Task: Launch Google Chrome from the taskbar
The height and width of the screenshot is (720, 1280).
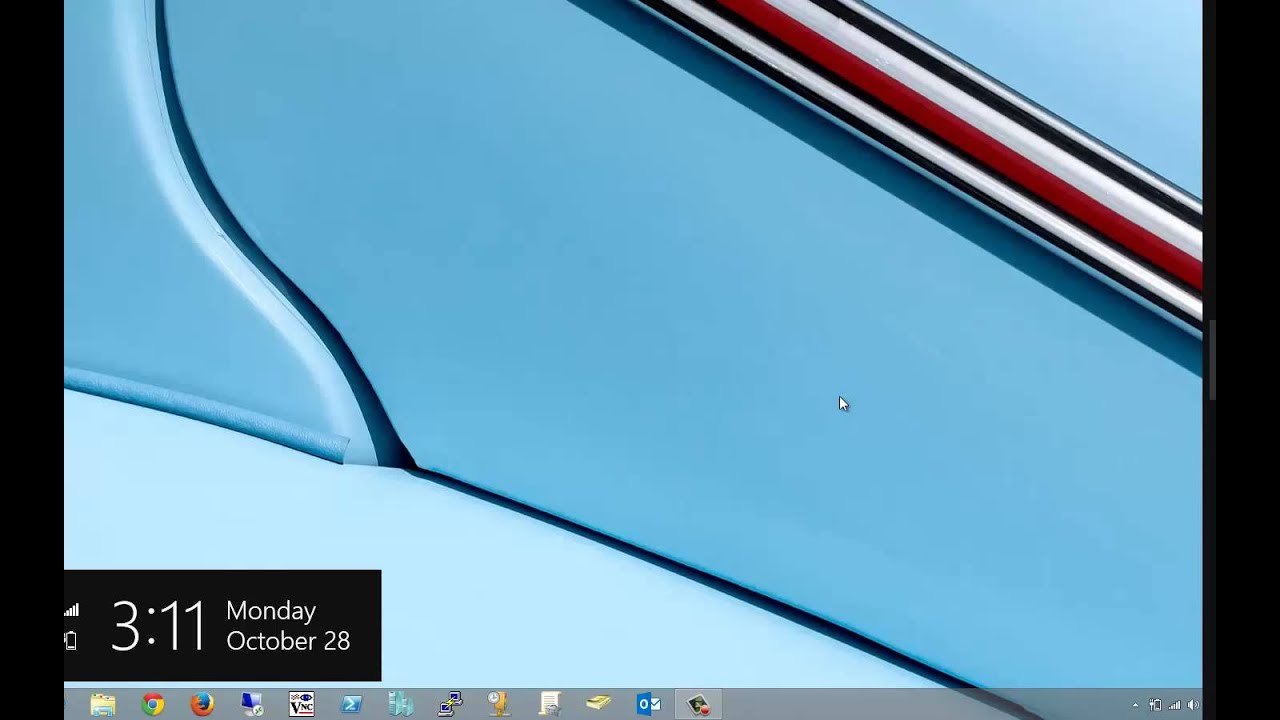Action: pos(152,704)
